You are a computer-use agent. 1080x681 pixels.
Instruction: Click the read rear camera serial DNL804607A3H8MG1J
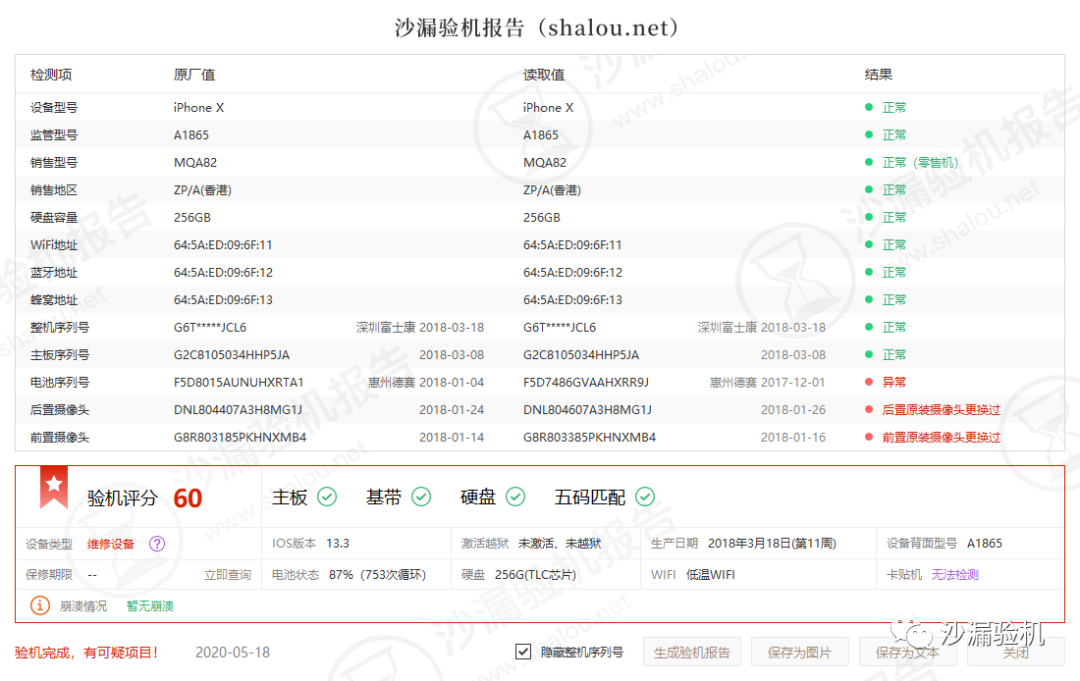click(587, 410)
